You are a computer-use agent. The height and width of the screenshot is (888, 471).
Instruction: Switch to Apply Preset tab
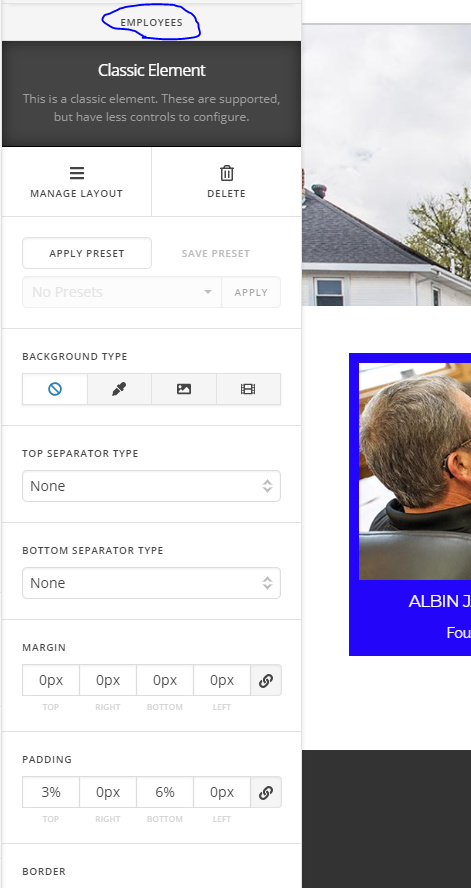point(87,253)
